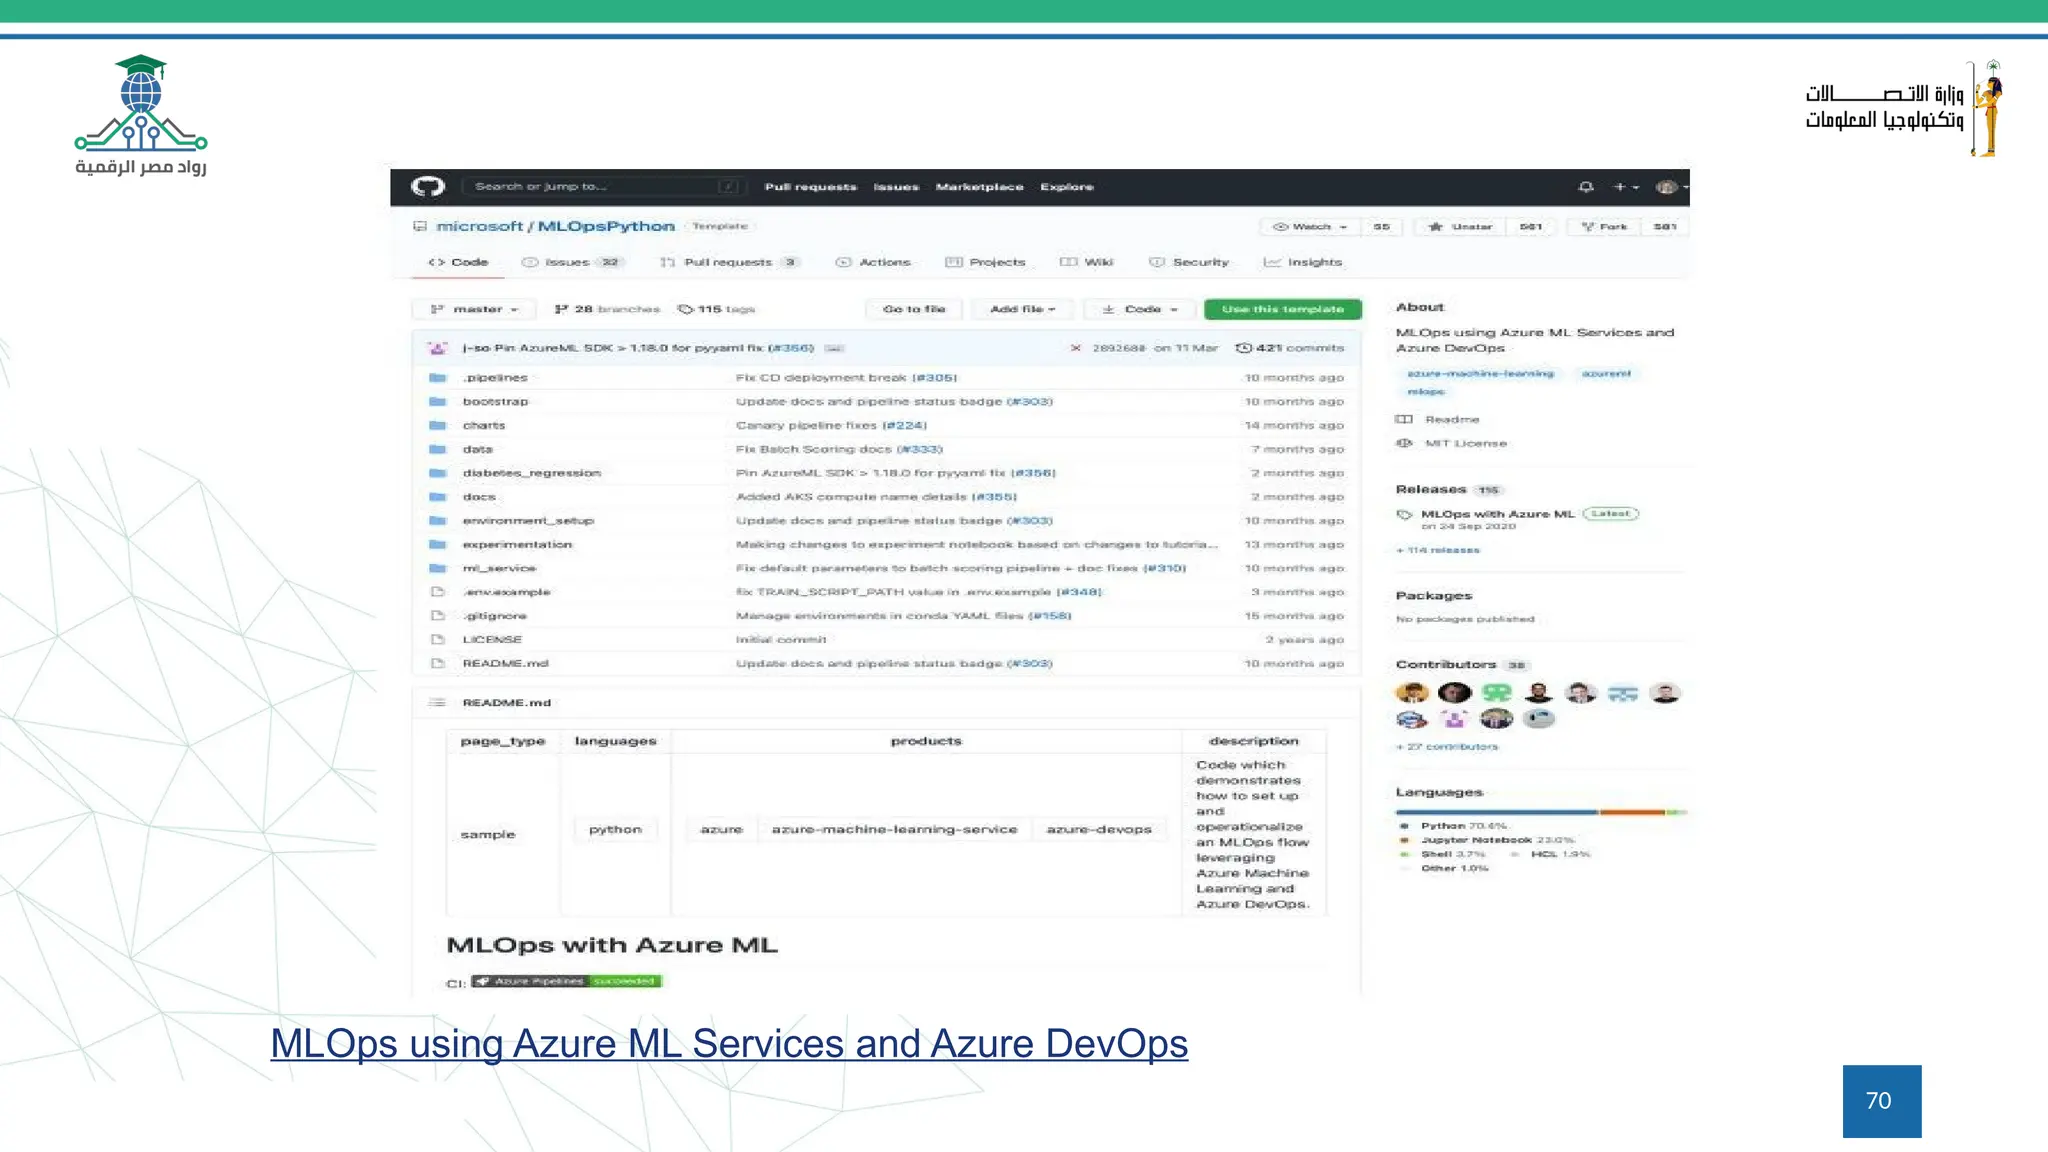Viewport: 2048px width, 1152px height.
Task: Click the + 114 releases link
Action: [1438, 551]
